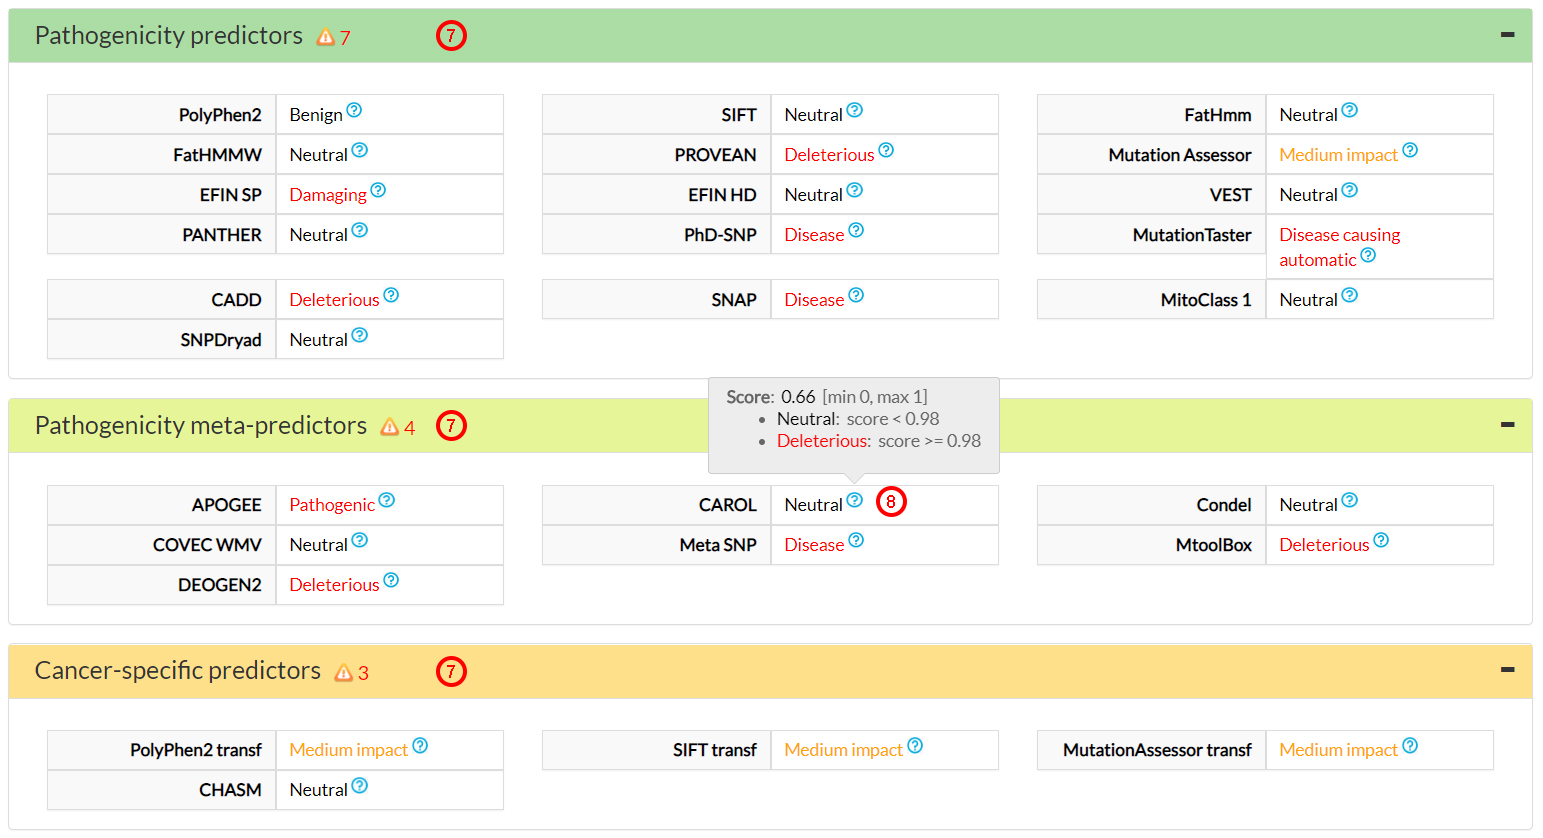Viewport: 1543px width, 838px height.
Task: Collapse the Cancer-specific predictors panel
Action: coord(1507,670)
